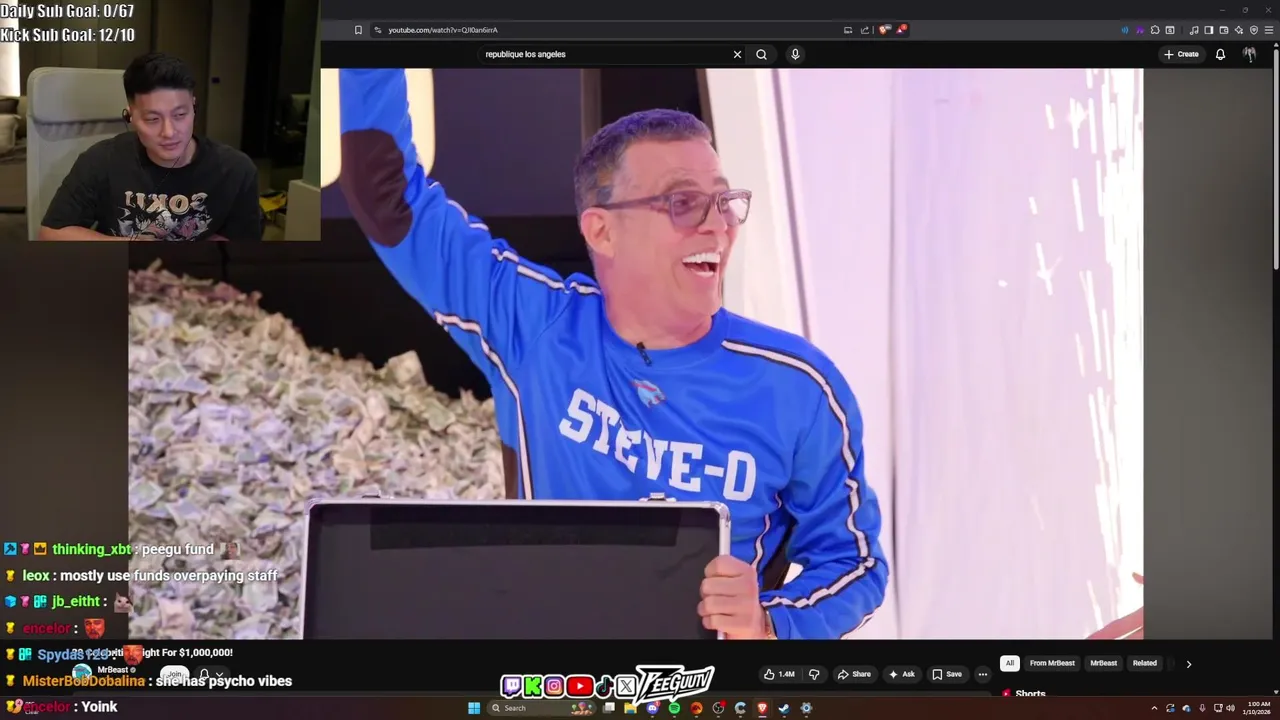1280x720 pixels.
Task: Click the VPN shield icon in toolbar
Action: pos(1254,30)
